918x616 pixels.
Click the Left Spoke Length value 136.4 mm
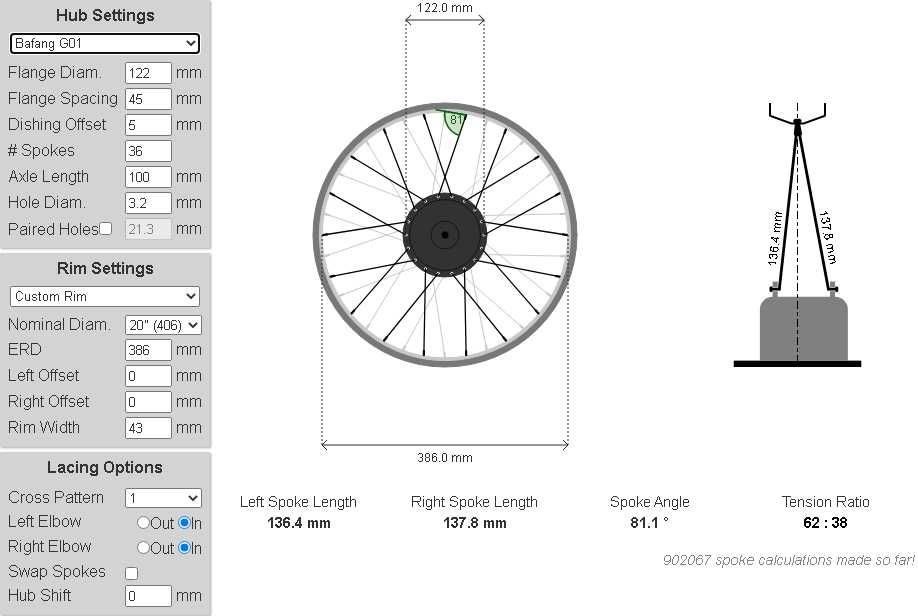tap(299, 523)
